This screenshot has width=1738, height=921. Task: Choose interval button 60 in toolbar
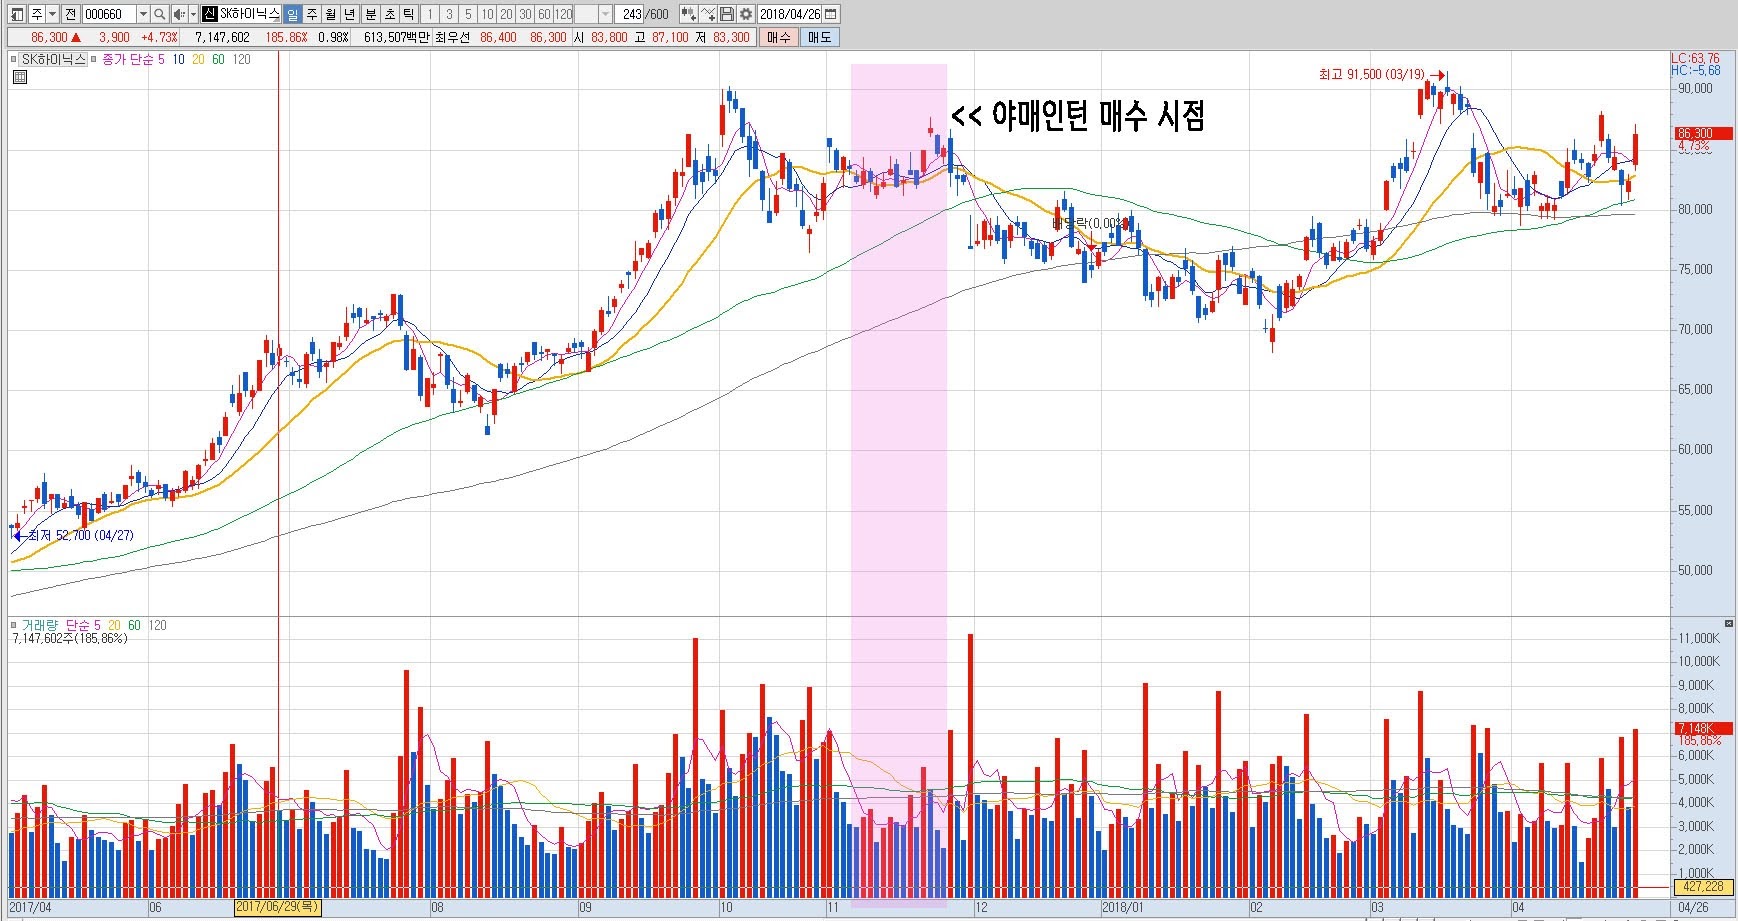(x=544, y=14)
